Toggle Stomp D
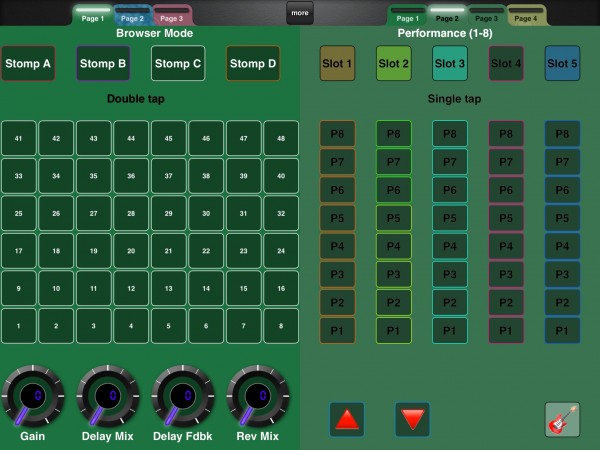The width and height of the screenshot is (600, 450). 253,64
